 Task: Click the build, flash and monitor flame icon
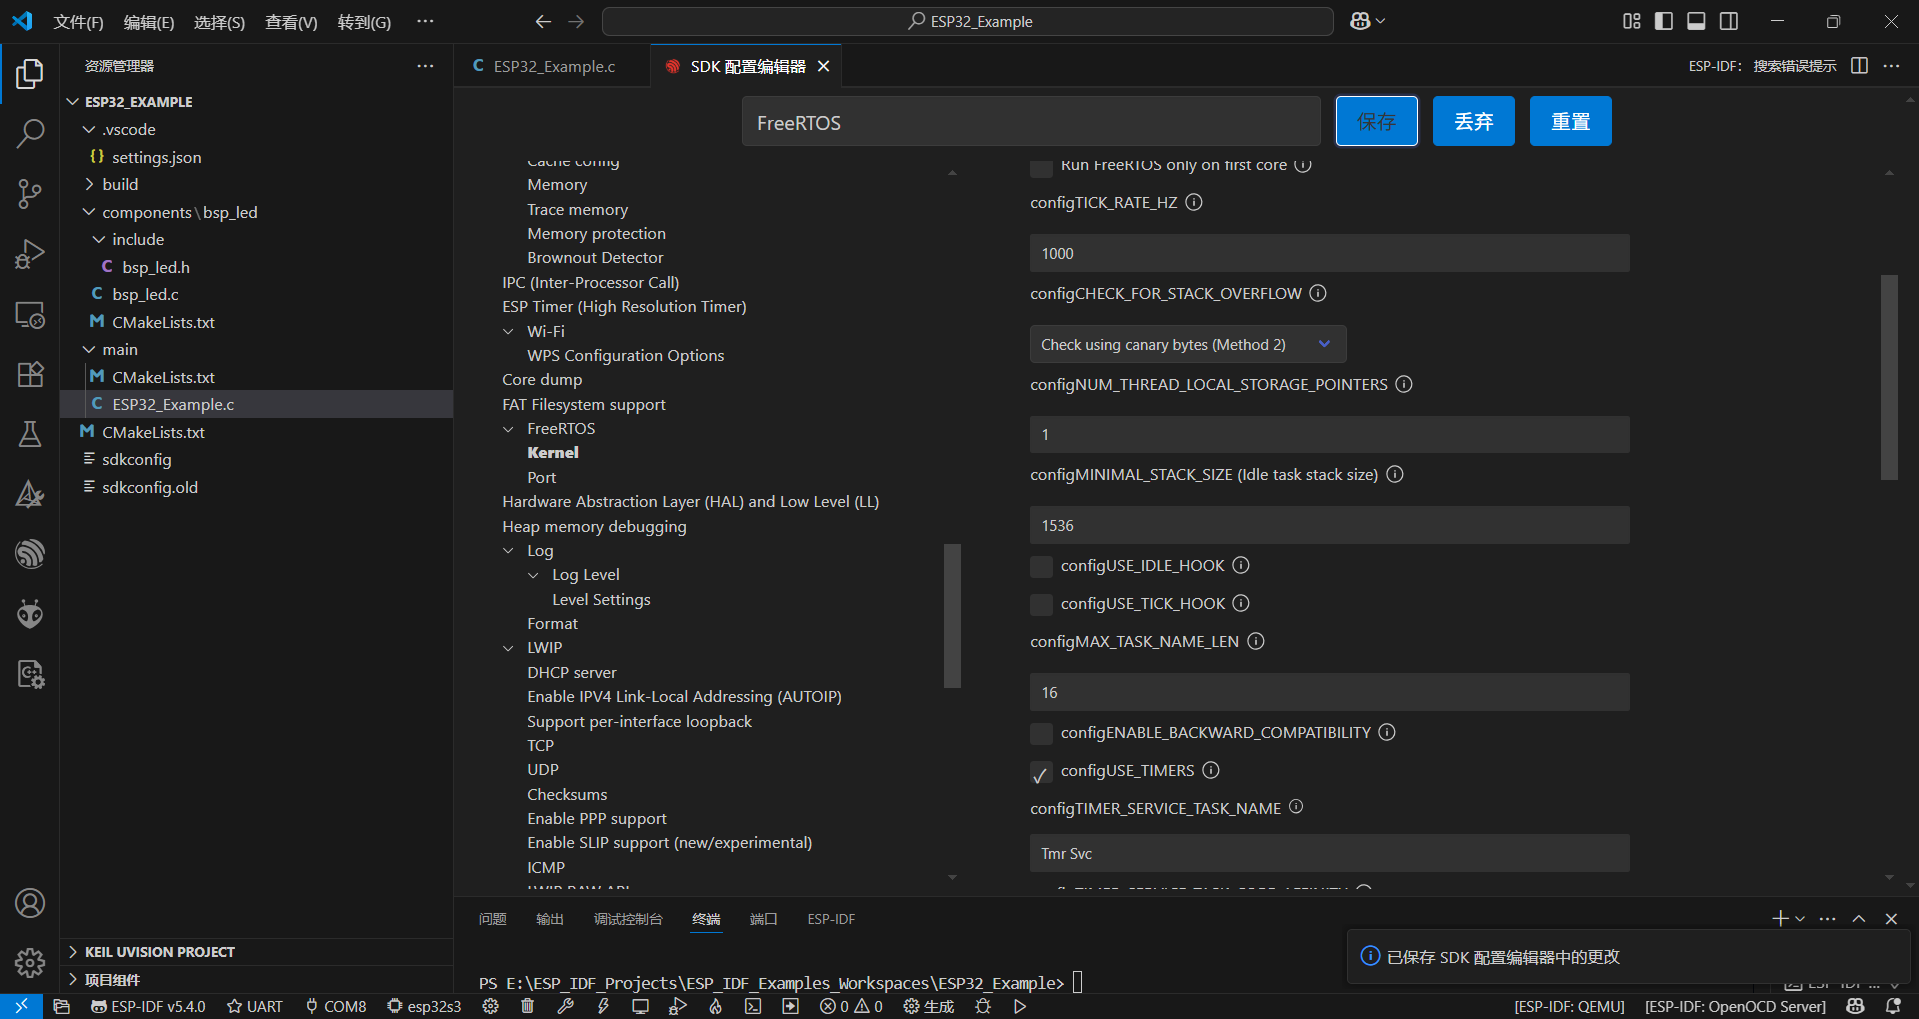(x=715, y=1006)
